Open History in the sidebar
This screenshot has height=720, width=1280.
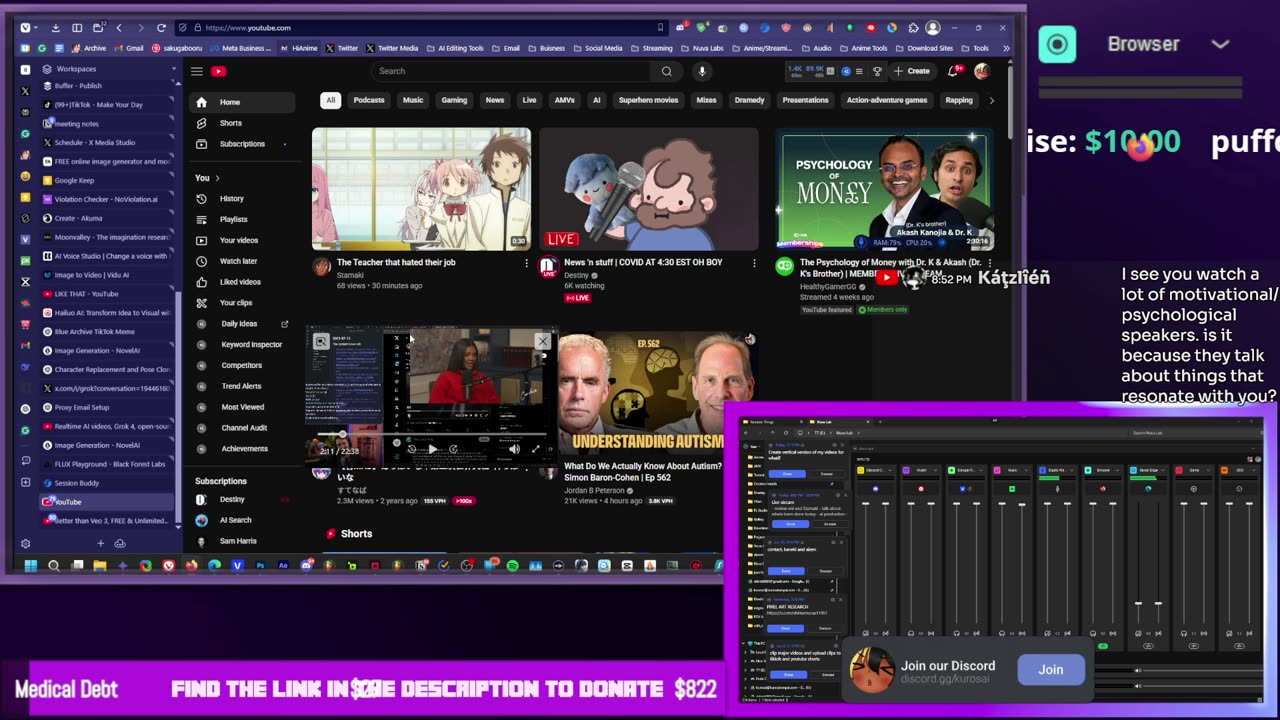tap(242, 199)
